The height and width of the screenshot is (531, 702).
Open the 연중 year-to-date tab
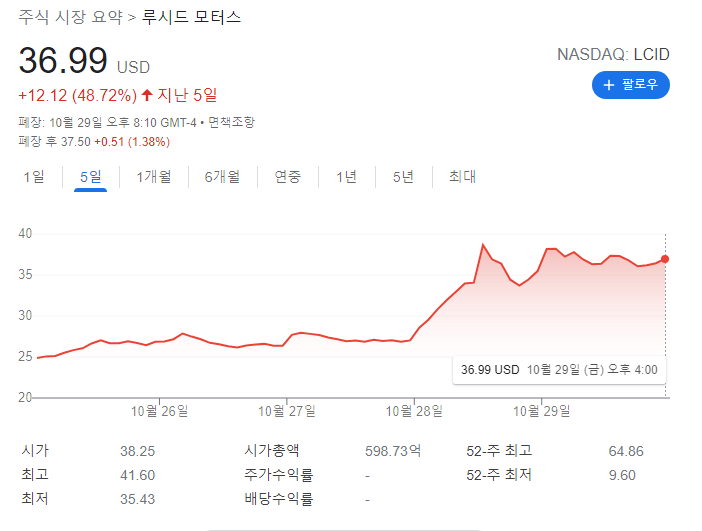287,177
